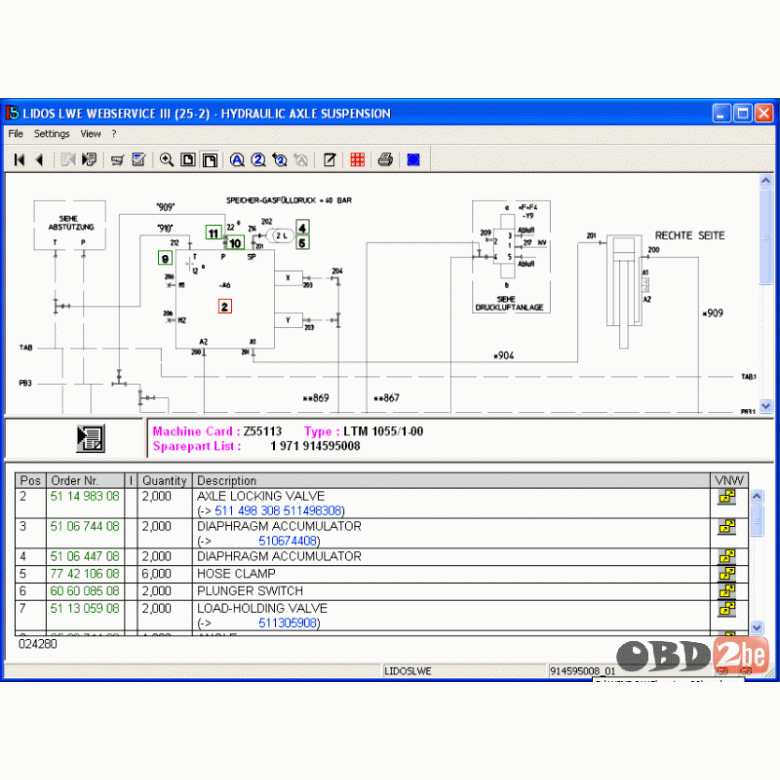Open the View menu
This screenshot has height=780, width=780.
[91, 134]
